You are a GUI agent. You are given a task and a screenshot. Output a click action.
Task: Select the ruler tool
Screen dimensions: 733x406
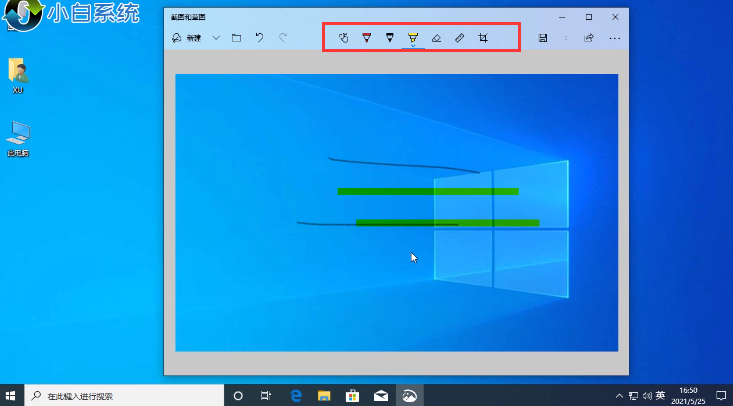(460, 38)
